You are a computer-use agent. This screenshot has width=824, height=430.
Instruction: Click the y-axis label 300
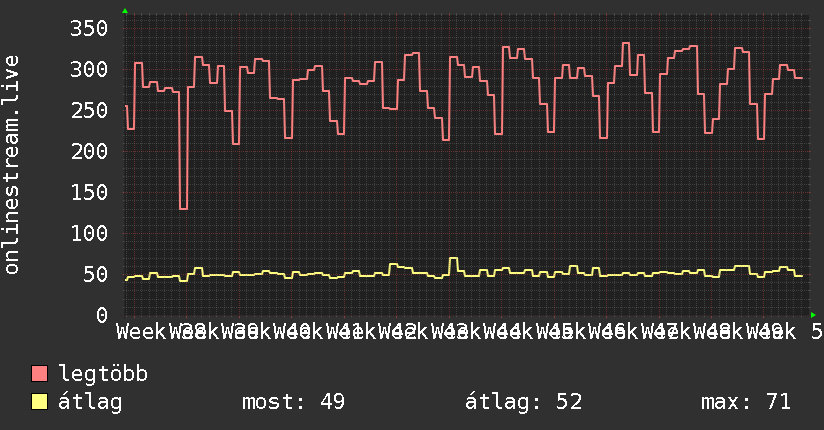89,69
